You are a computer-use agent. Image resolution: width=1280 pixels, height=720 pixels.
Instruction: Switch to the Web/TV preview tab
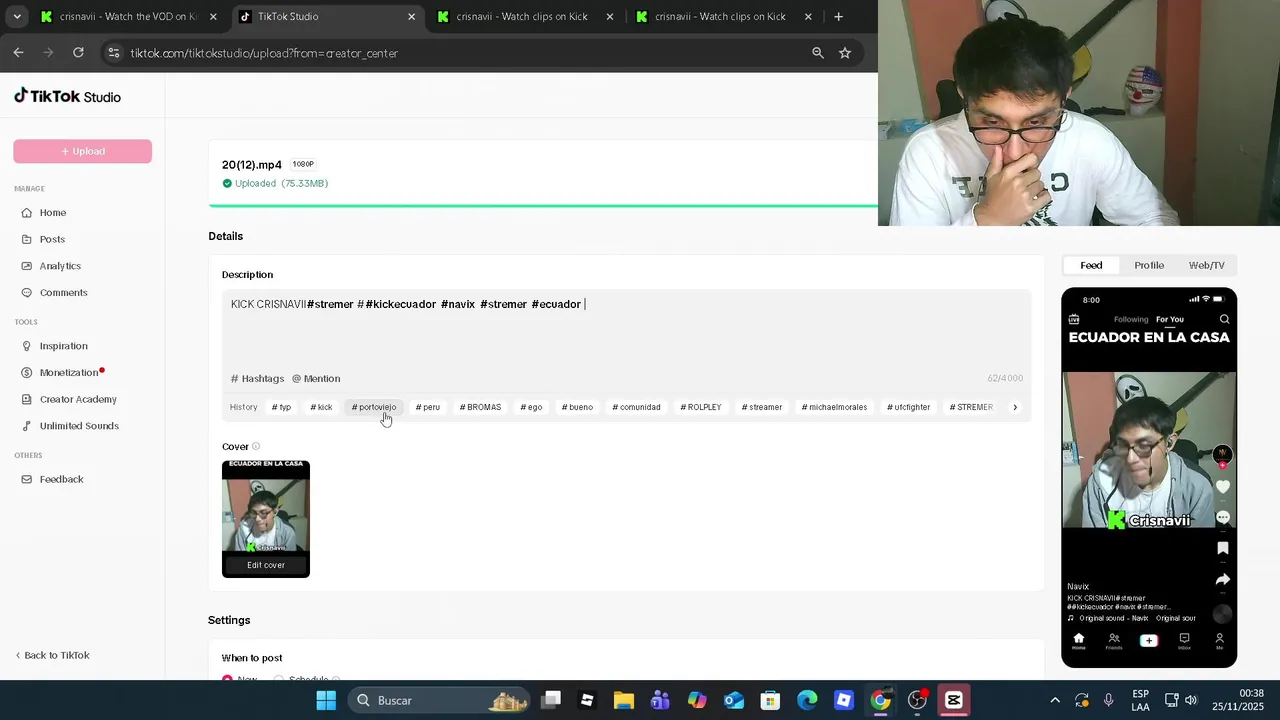(1206, 265)
